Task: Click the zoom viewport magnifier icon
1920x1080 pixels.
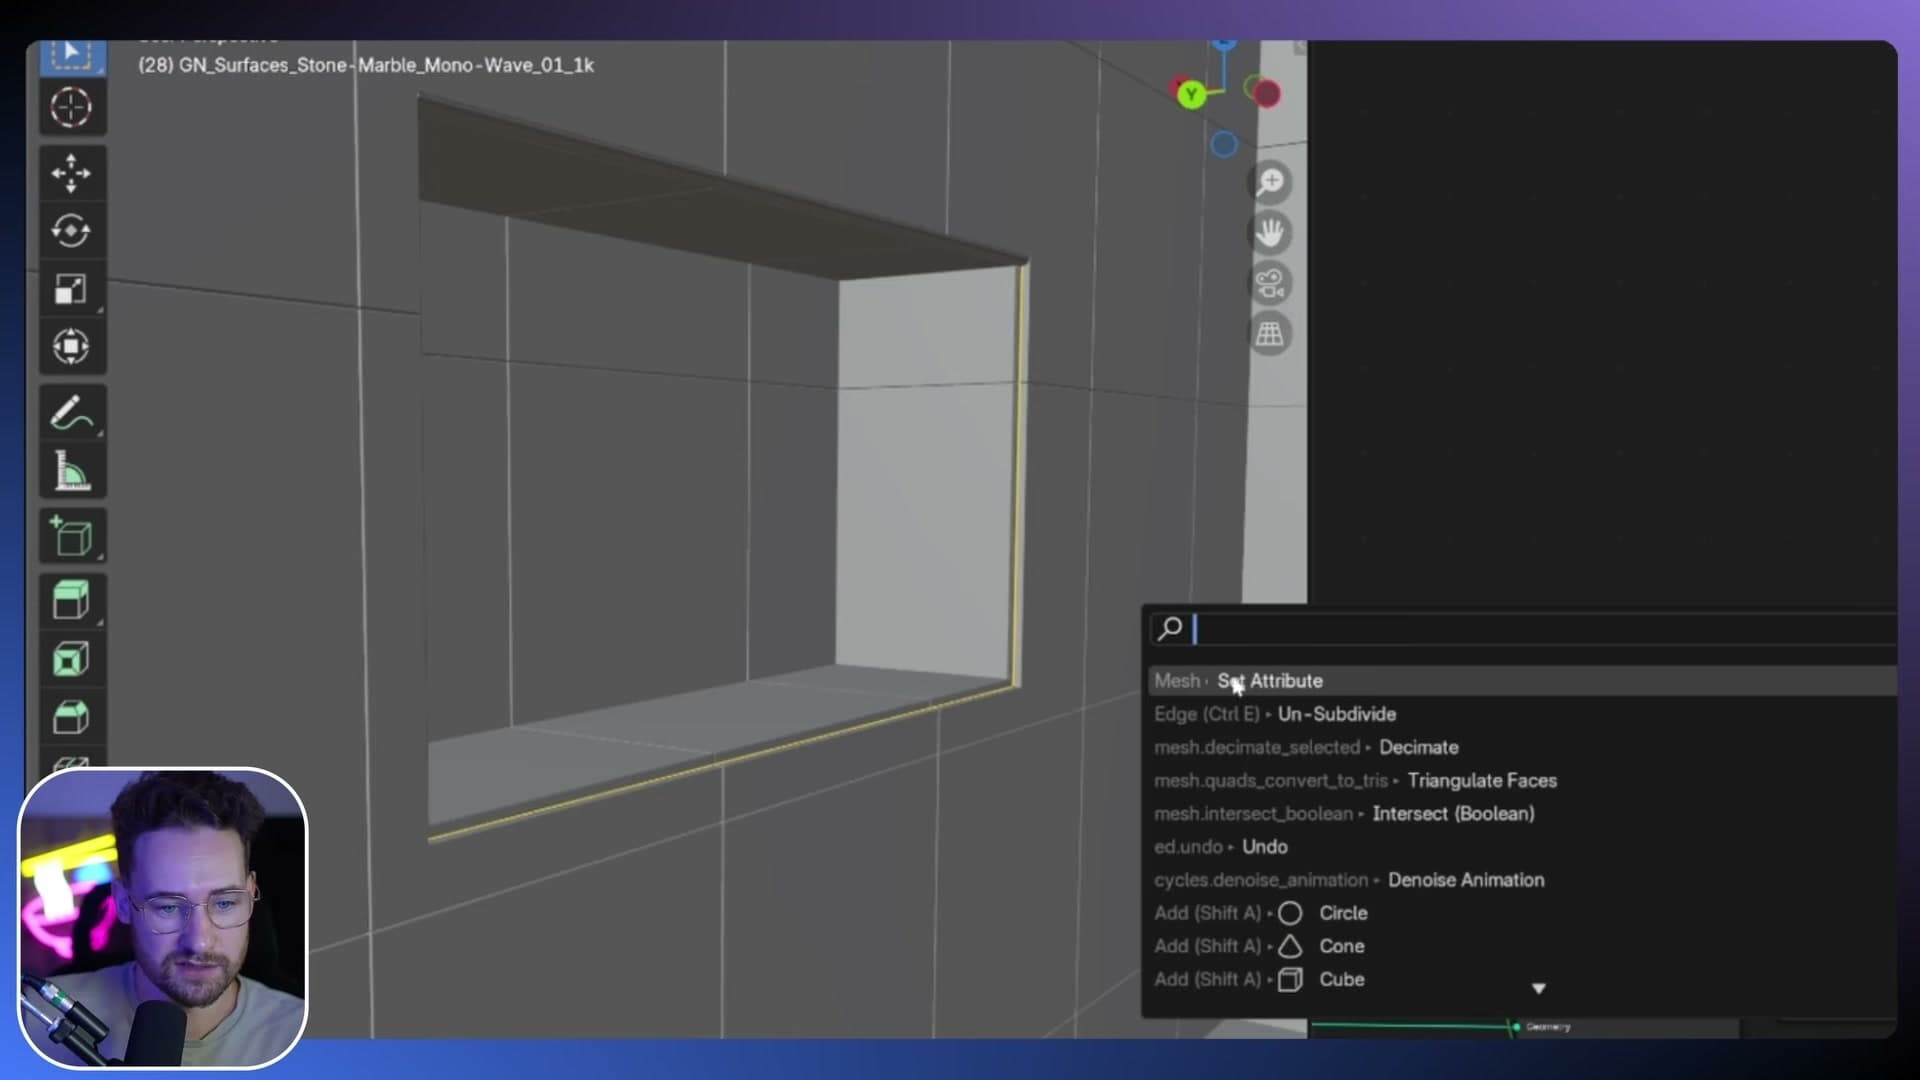Action: click(1270, 182)
